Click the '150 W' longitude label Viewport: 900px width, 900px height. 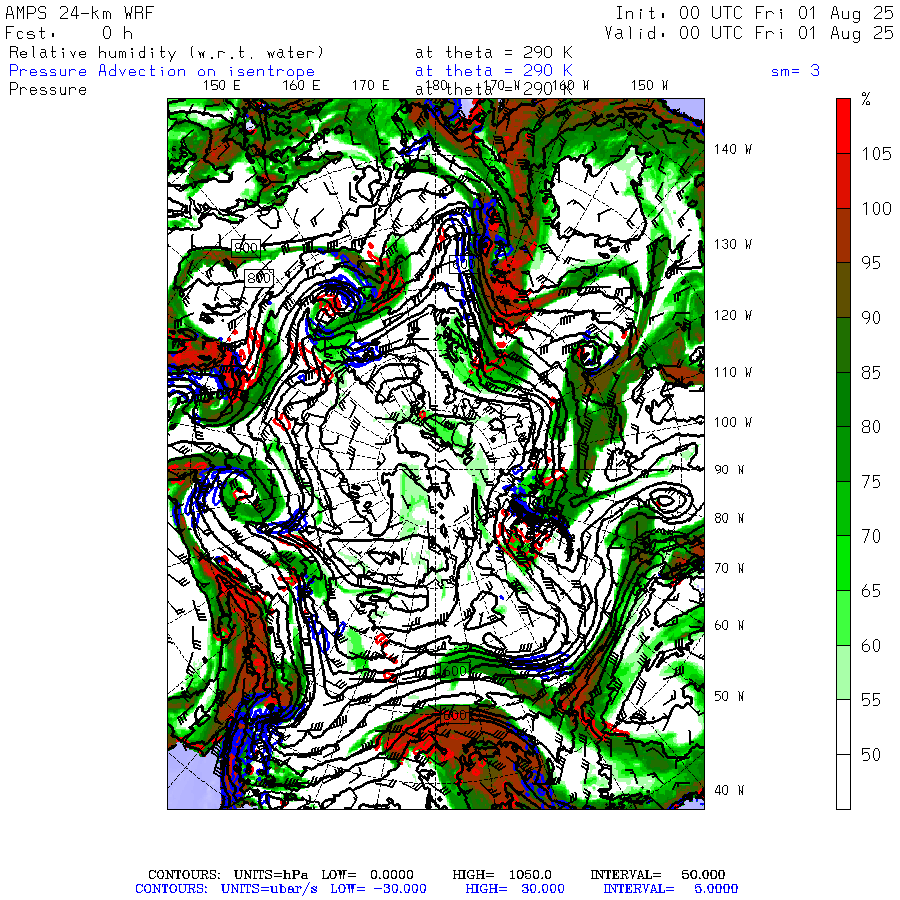pos(649,86)
